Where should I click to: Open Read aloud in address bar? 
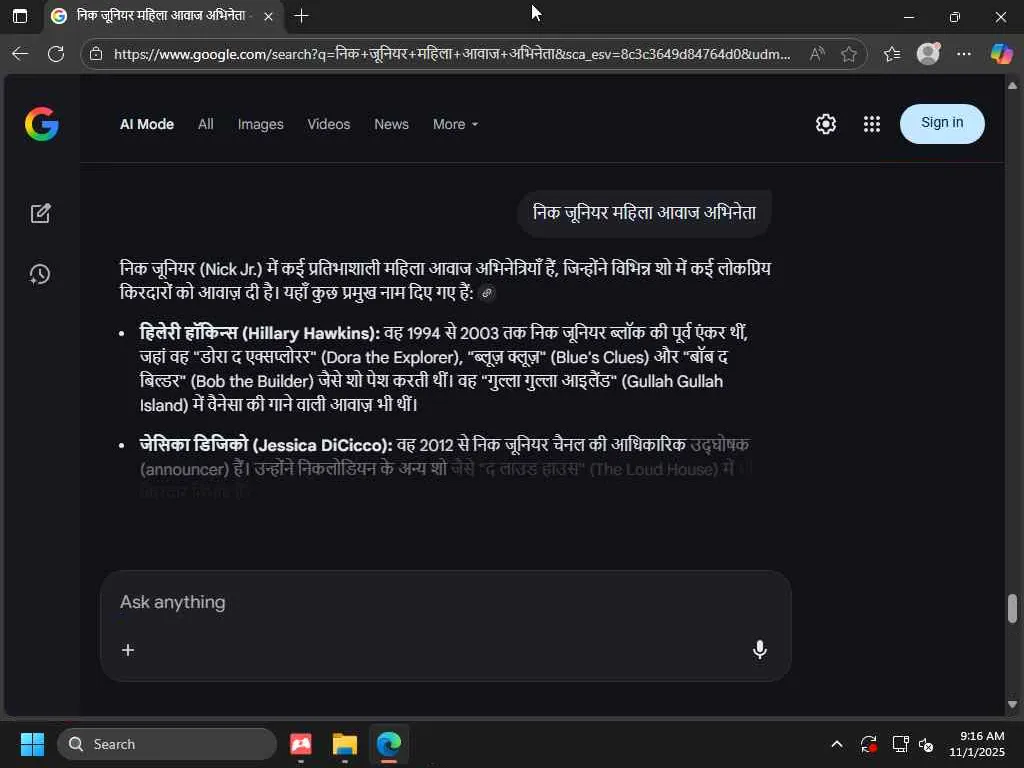coord(816,54)
